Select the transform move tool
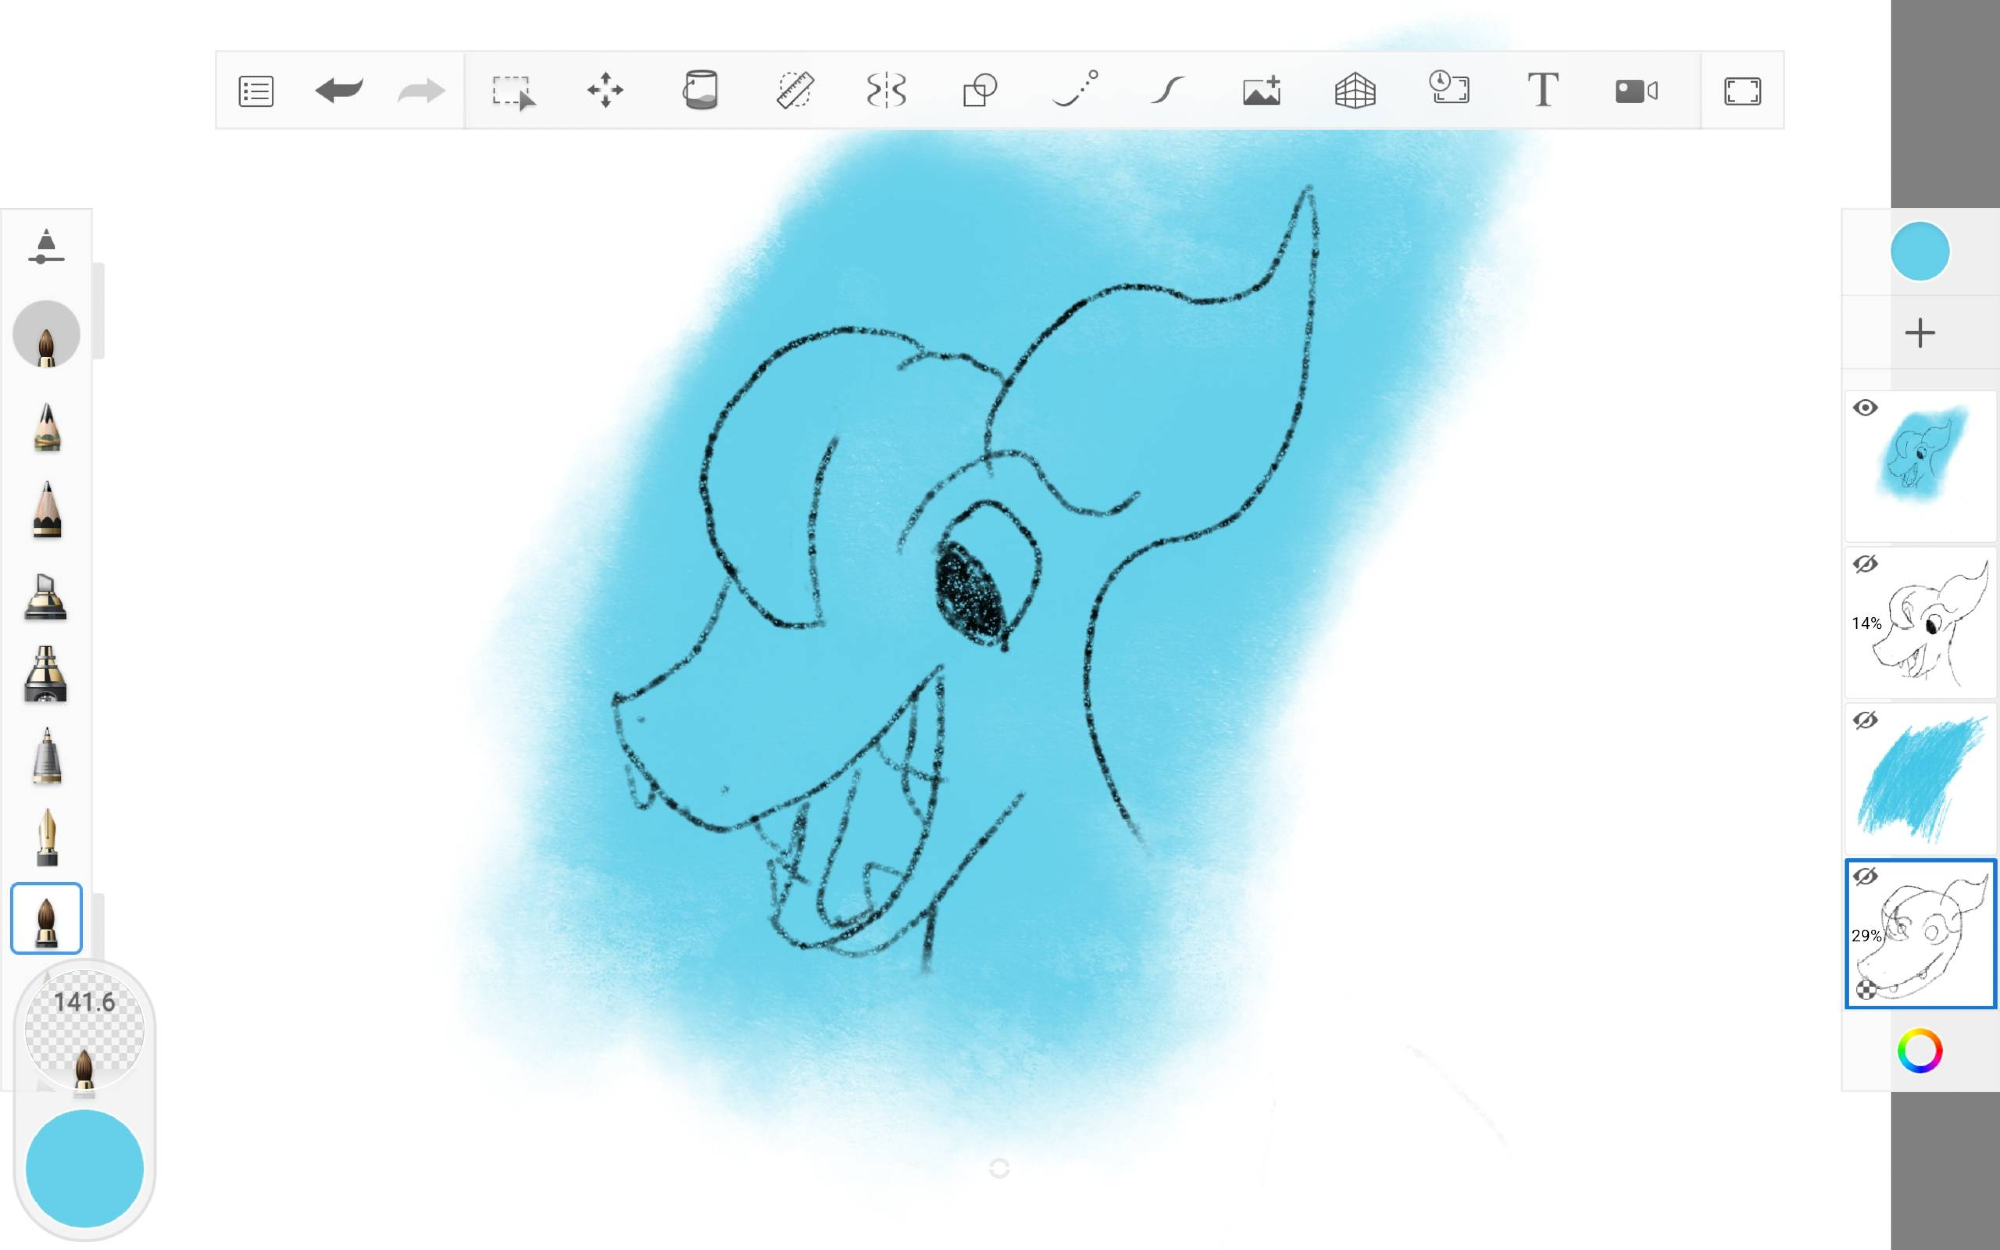This screenshot has width=2000, height=1250. tap(605, 91)
